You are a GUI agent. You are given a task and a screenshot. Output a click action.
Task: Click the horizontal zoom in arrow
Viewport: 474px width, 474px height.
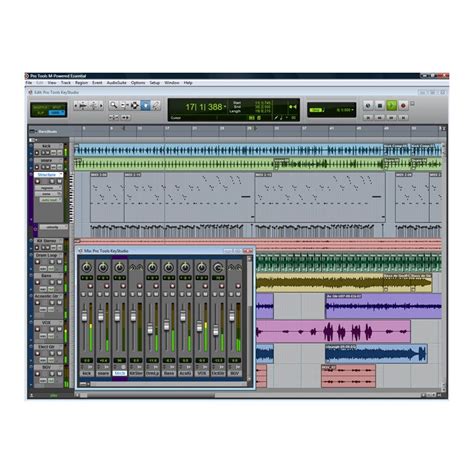(x=101, y=106)
